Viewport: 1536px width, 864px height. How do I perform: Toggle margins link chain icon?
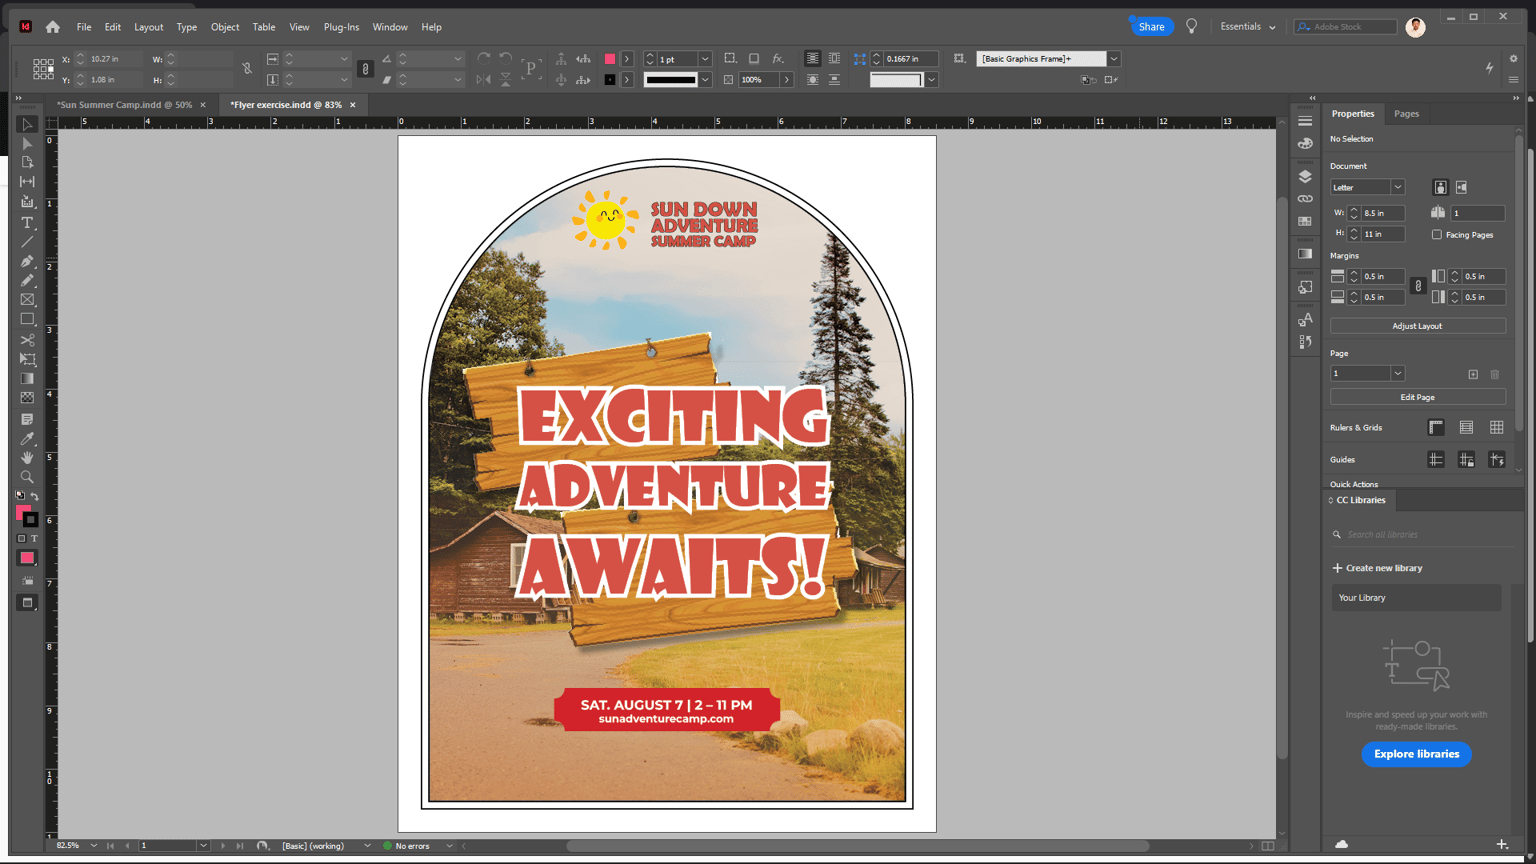[x=1417, y=286]
